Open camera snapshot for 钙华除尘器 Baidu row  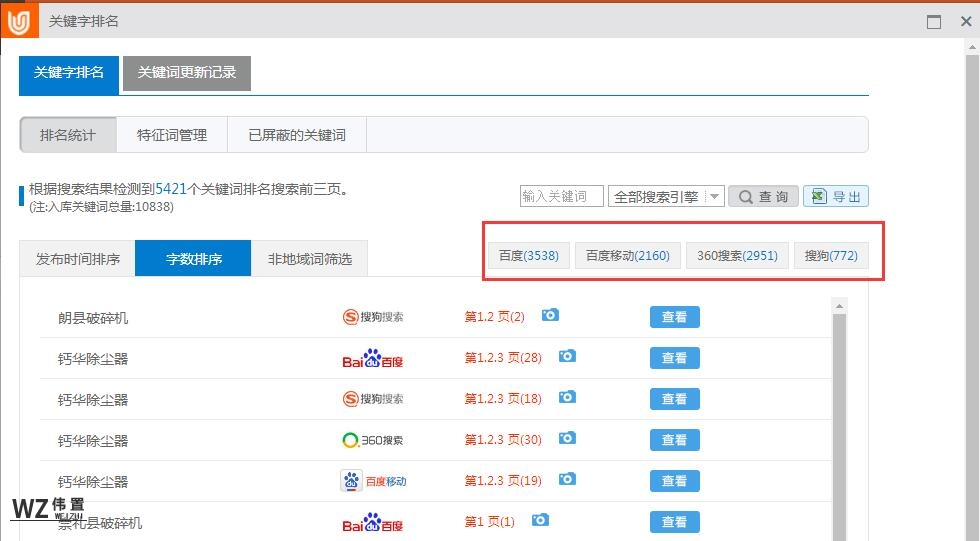[x=567, y=357]
